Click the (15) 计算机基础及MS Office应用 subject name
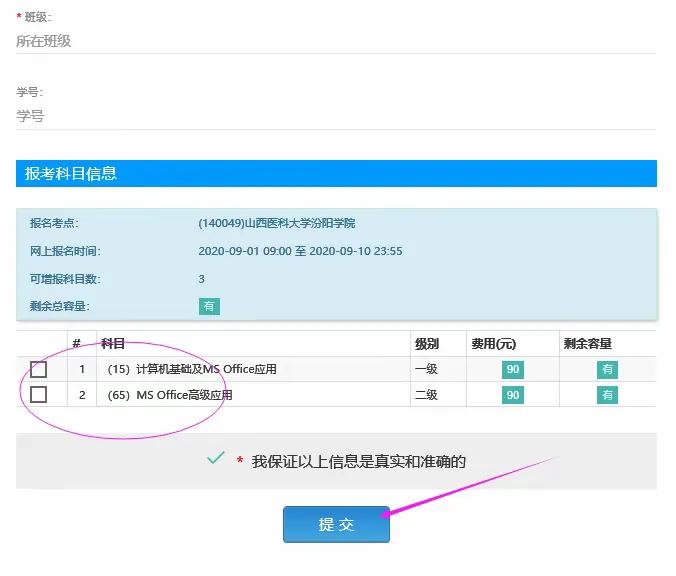 [192, 370]
